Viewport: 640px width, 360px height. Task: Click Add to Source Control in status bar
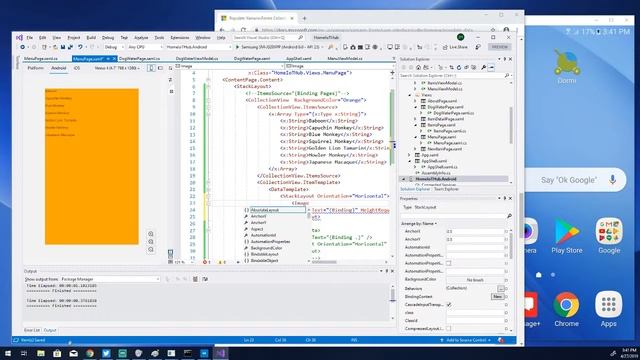click(466, 340)
